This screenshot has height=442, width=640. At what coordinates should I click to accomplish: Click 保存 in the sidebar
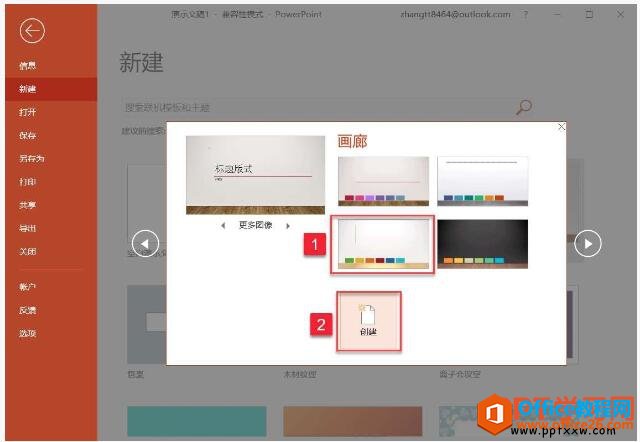[27, 135]
